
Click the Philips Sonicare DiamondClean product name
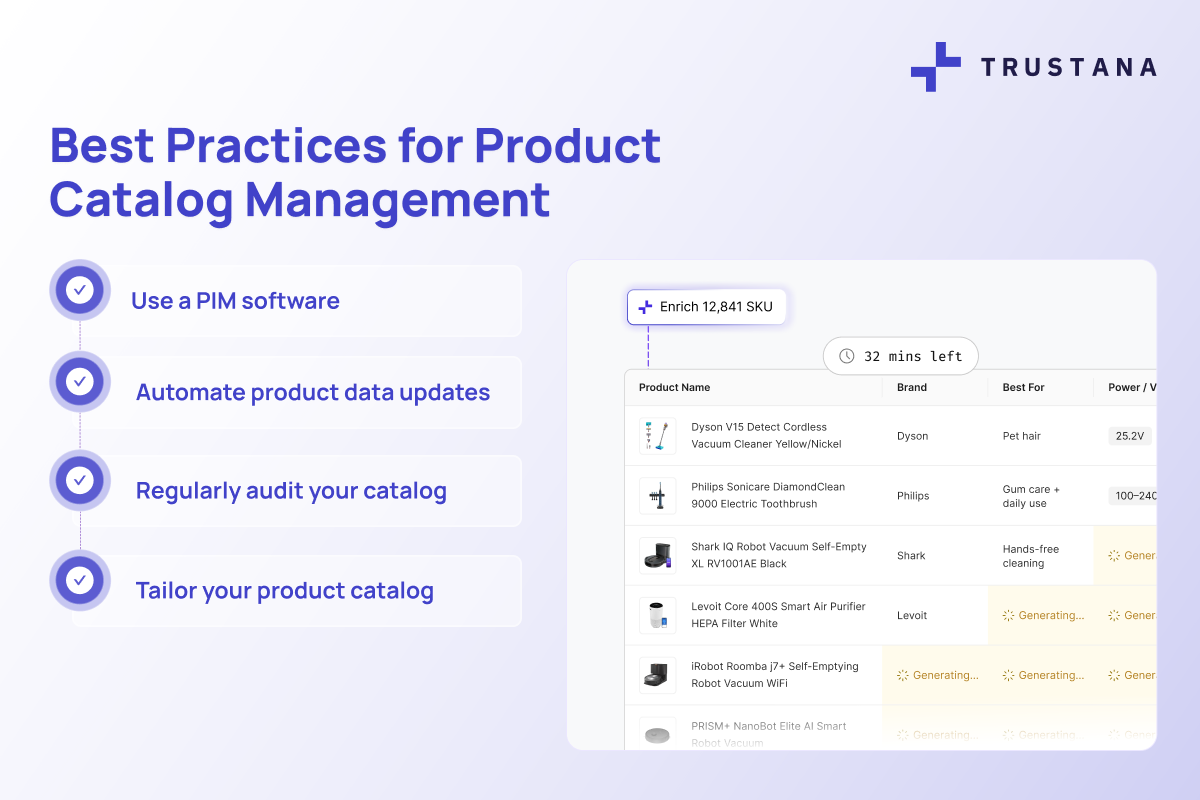coord(768,495)
